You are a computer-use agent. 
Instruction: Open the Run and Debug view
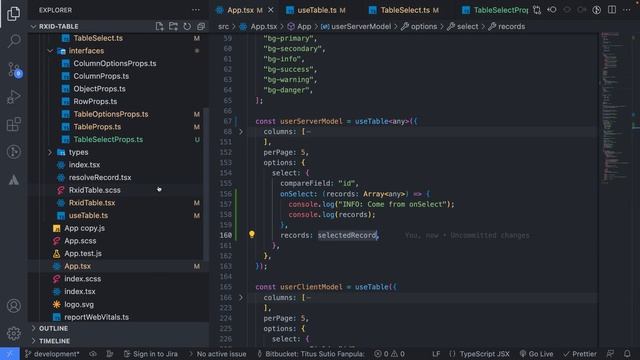click(x=13, y=97)
